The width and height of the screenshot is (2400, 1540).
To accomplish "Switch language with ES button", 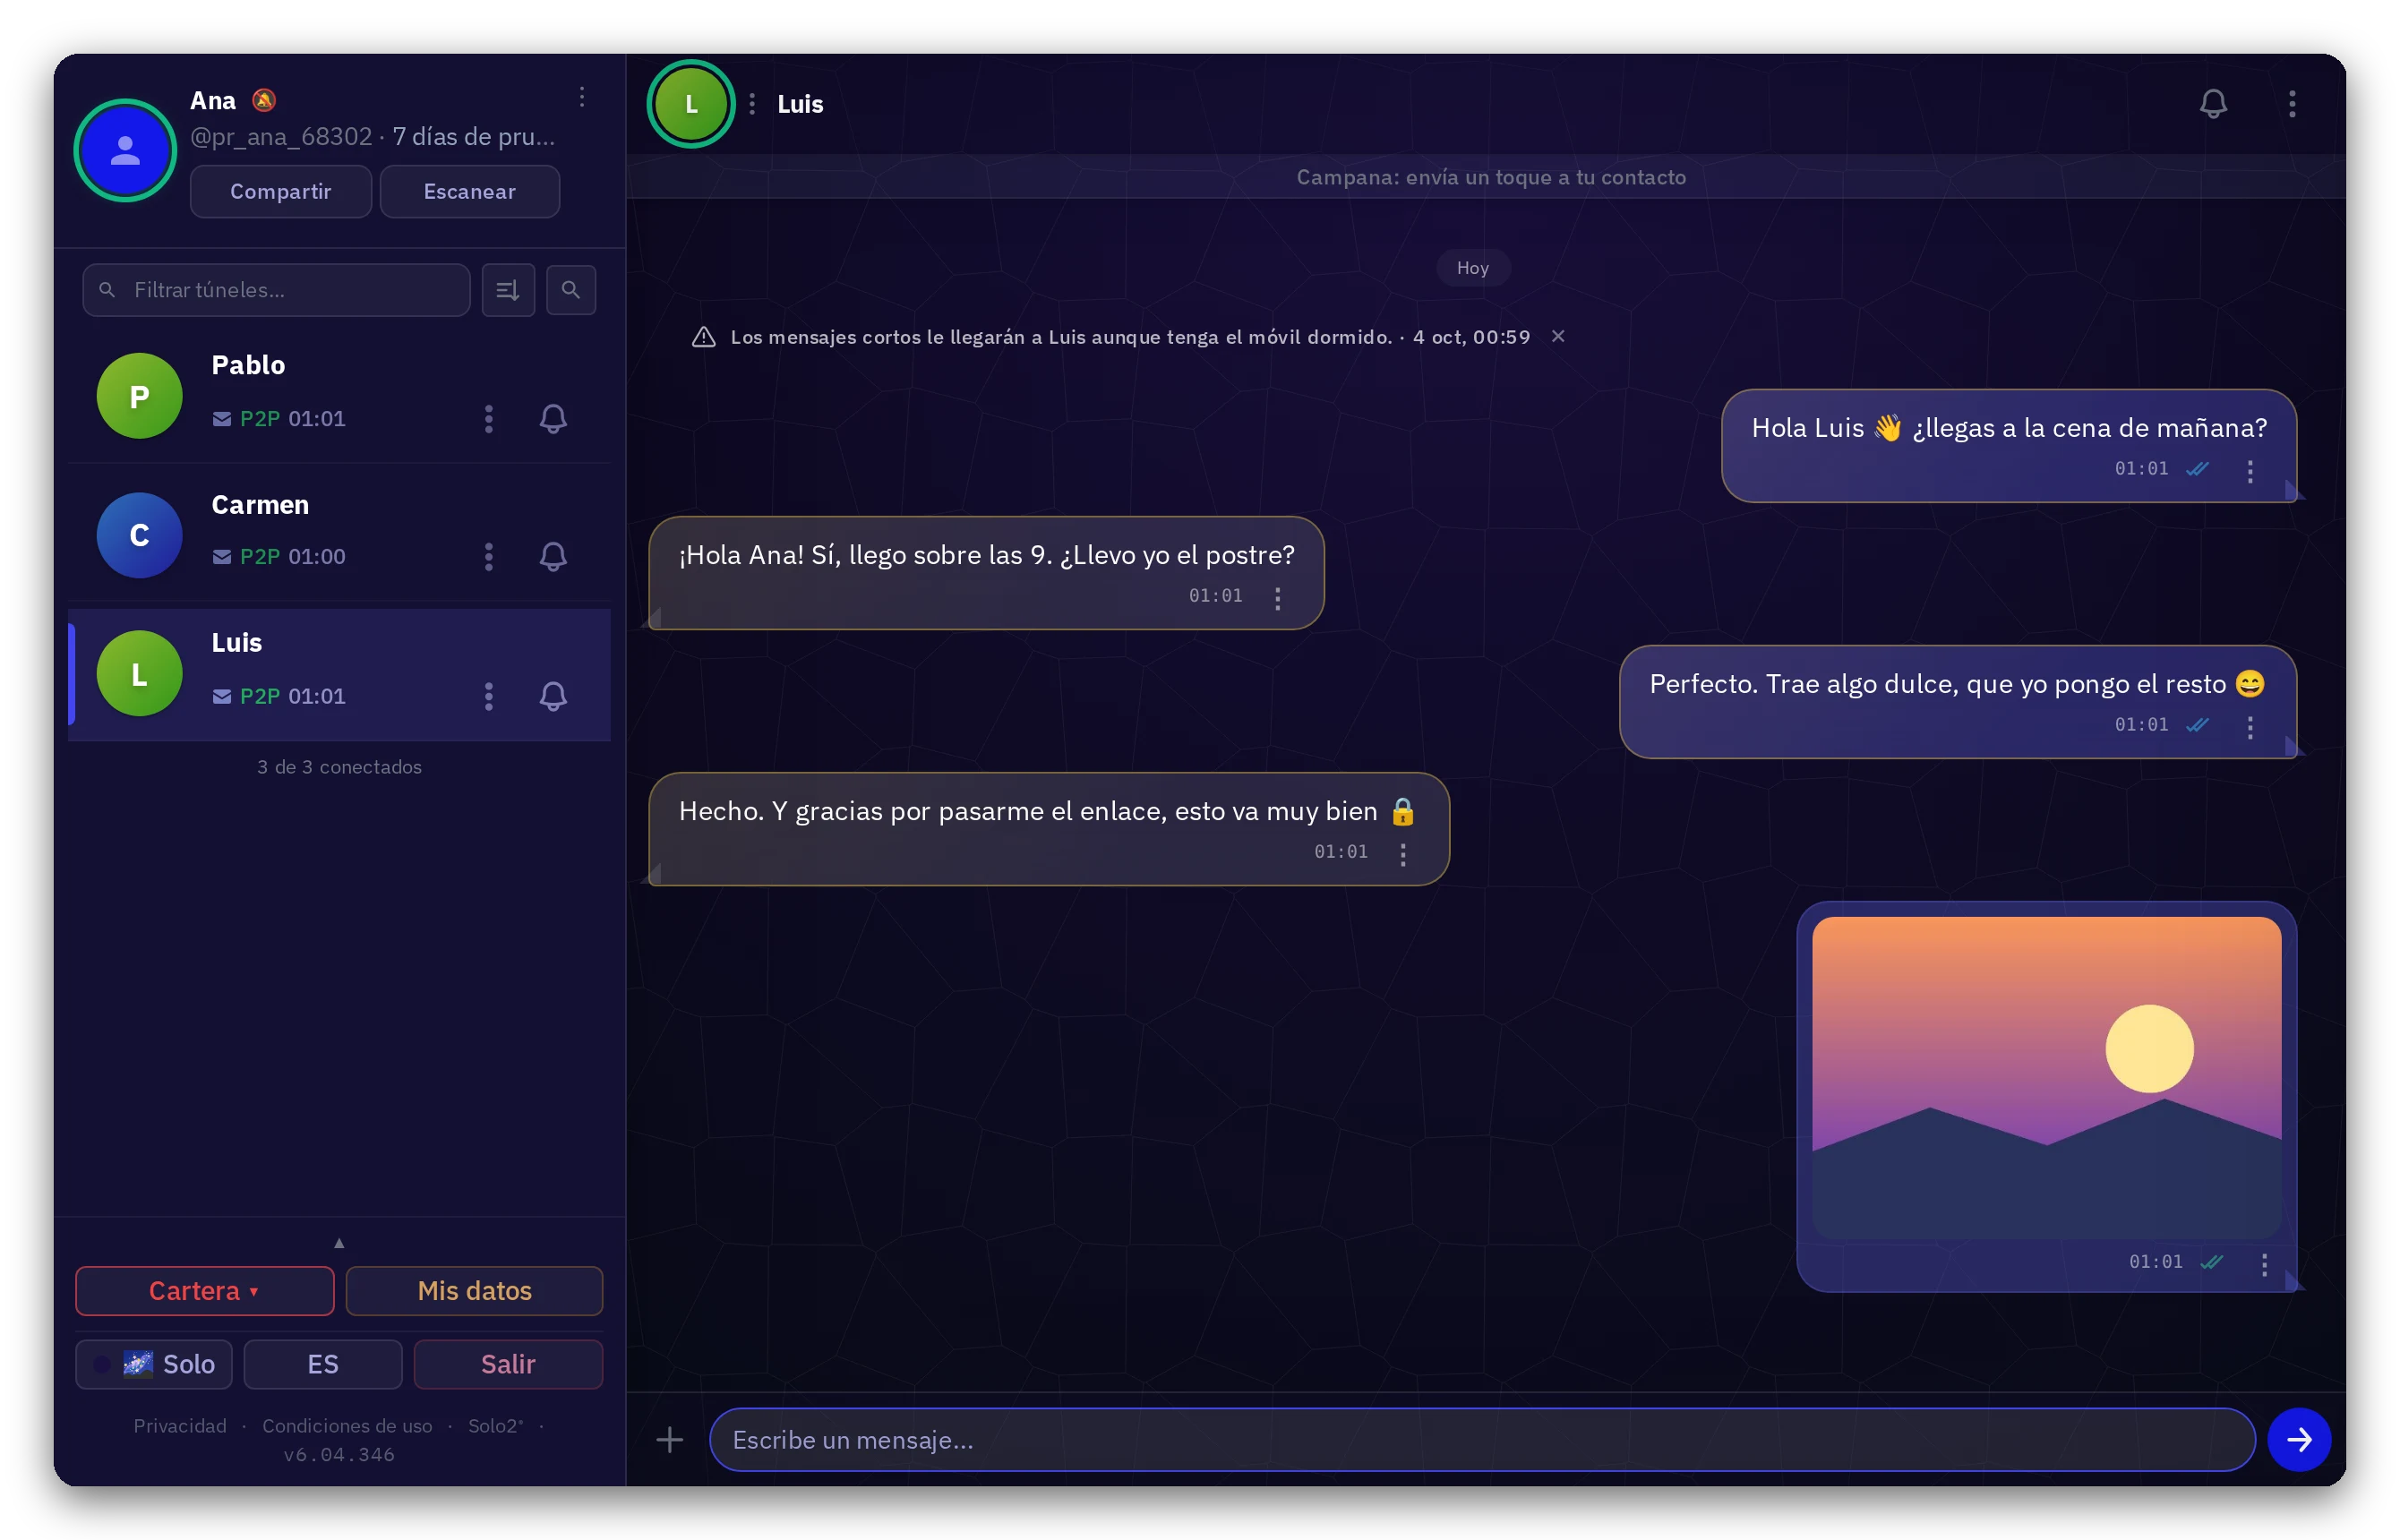I will pyautogui.click(x=323, y=1364).
